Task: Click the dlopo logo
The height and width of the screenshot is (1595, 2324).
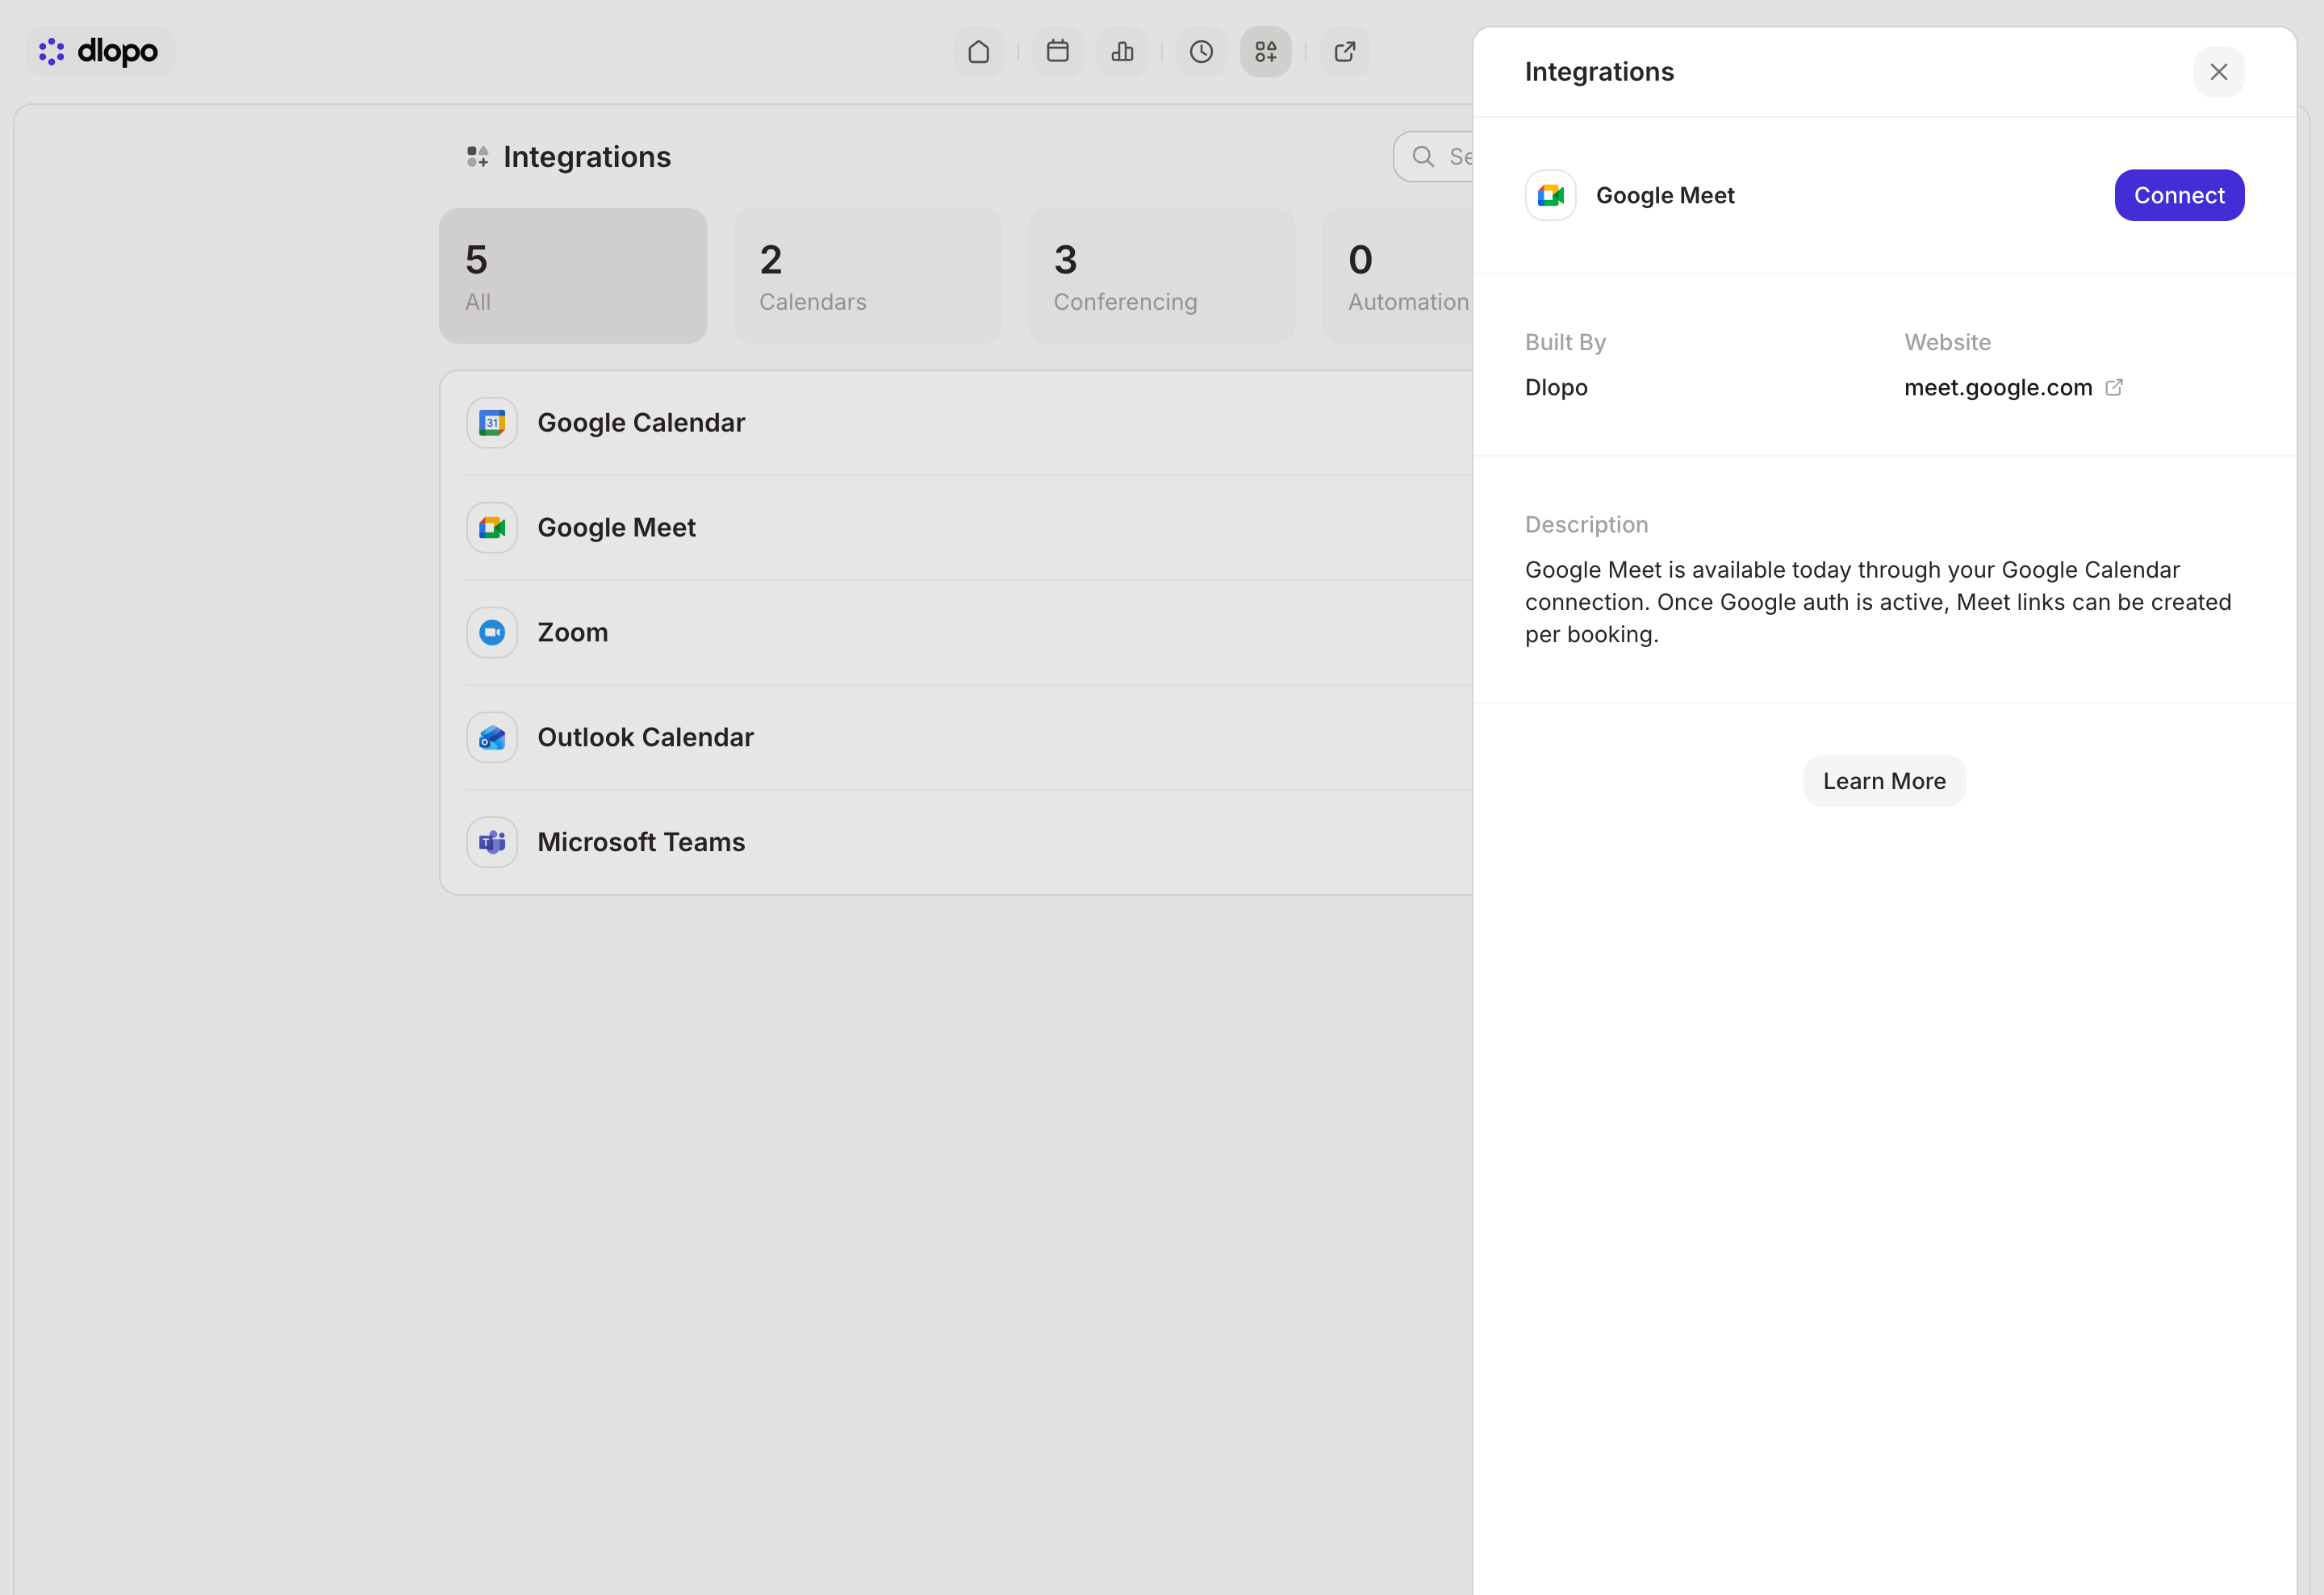Action: coord(100,51)
